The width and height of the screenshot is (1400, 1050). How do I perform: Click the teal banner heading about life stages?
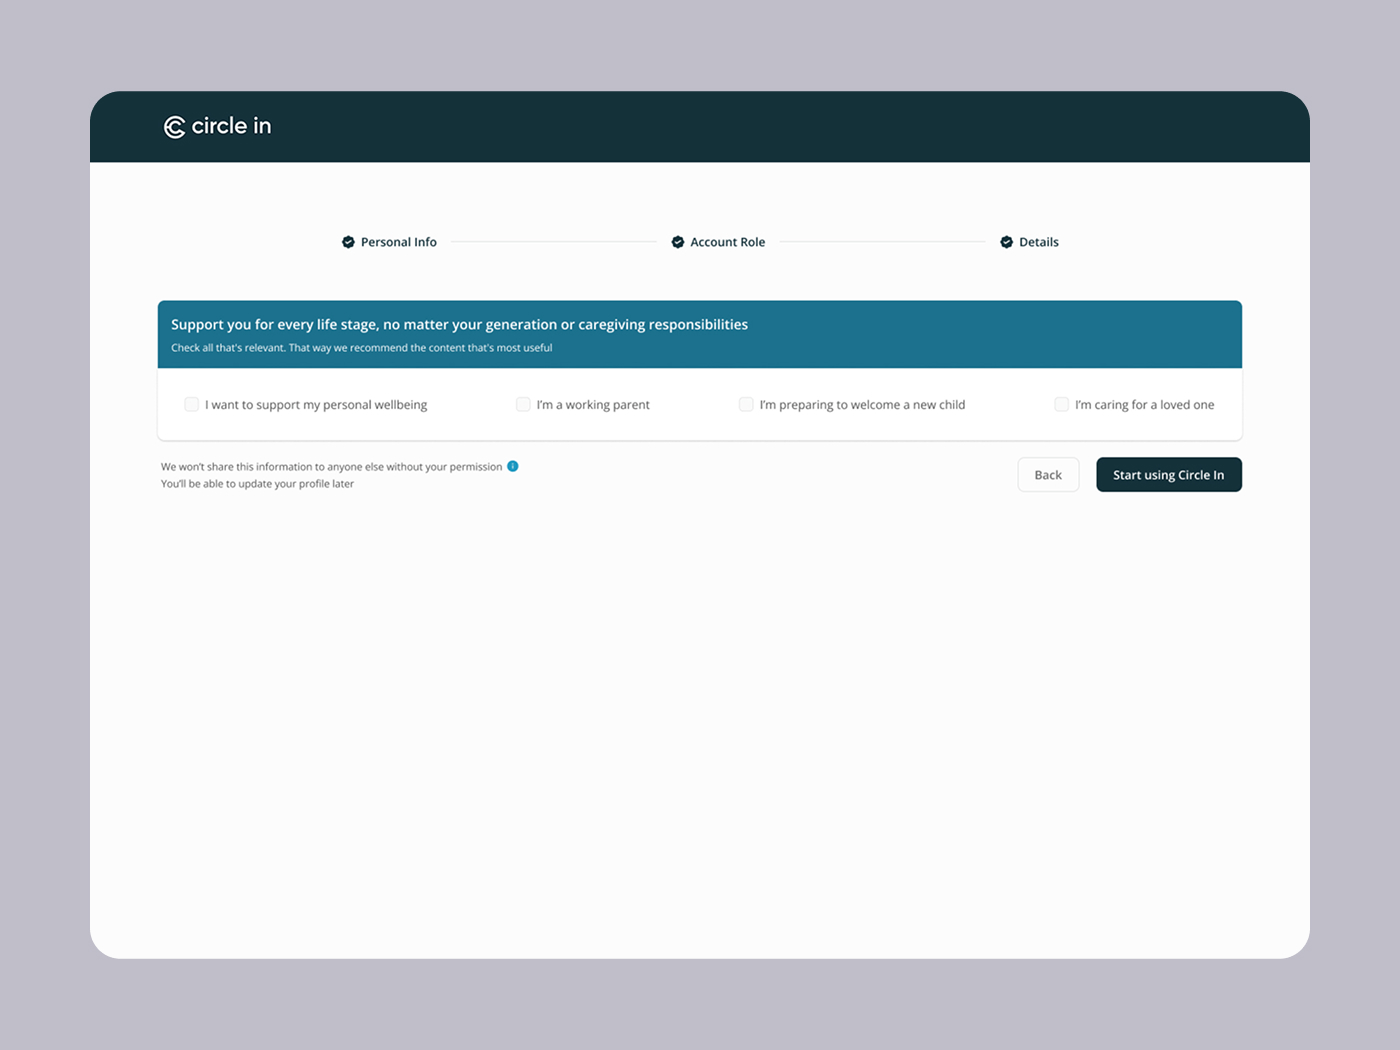click(459, 324)
